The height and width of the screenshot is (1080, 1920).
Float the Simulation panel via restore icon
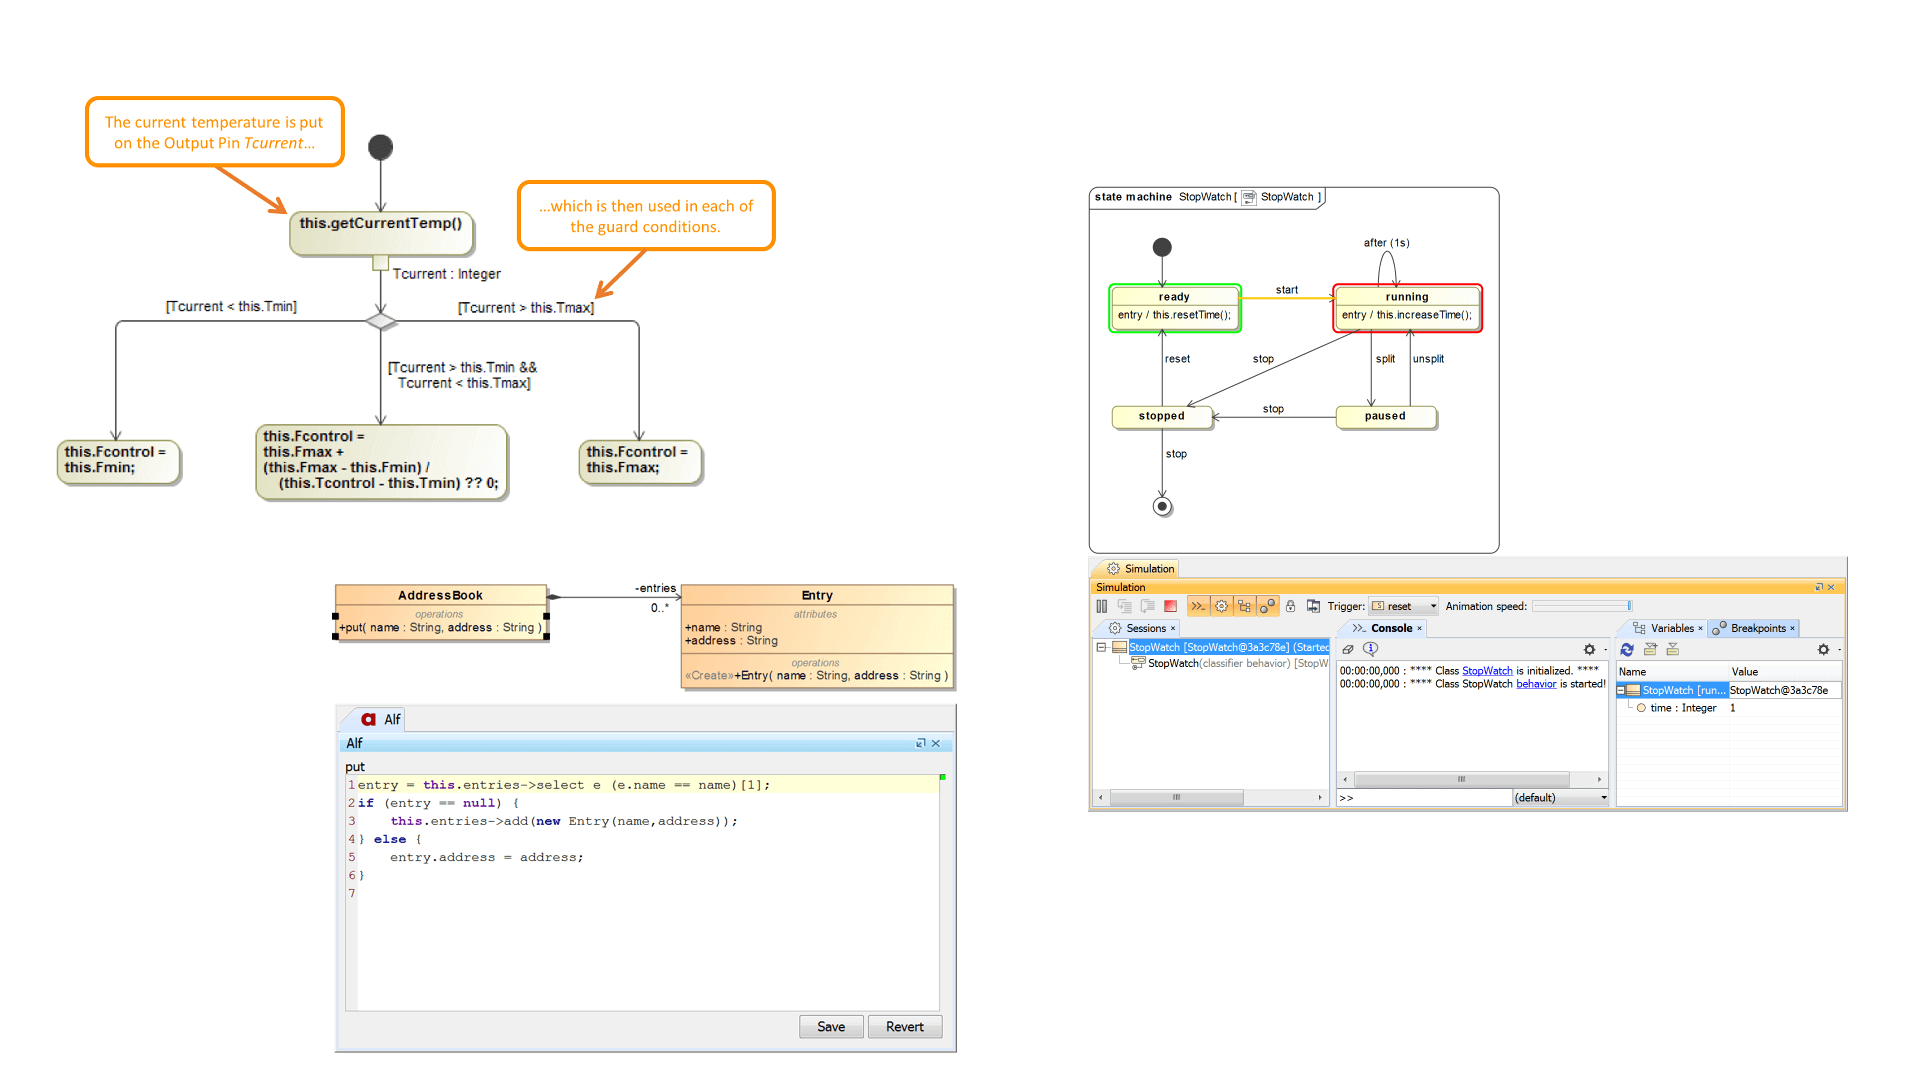tap(1819, 587)
